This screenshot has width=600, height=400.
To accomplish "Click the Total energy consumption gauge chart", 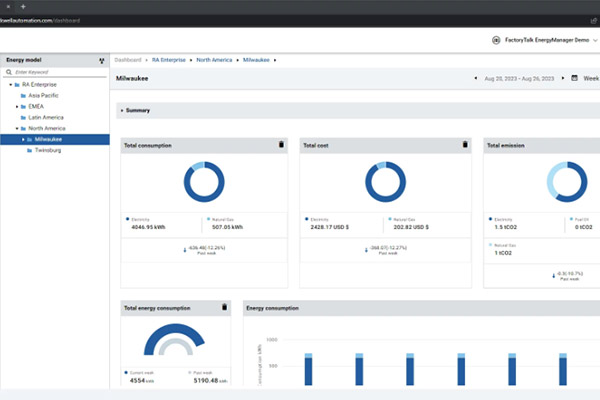I will (x=174, y=339).
